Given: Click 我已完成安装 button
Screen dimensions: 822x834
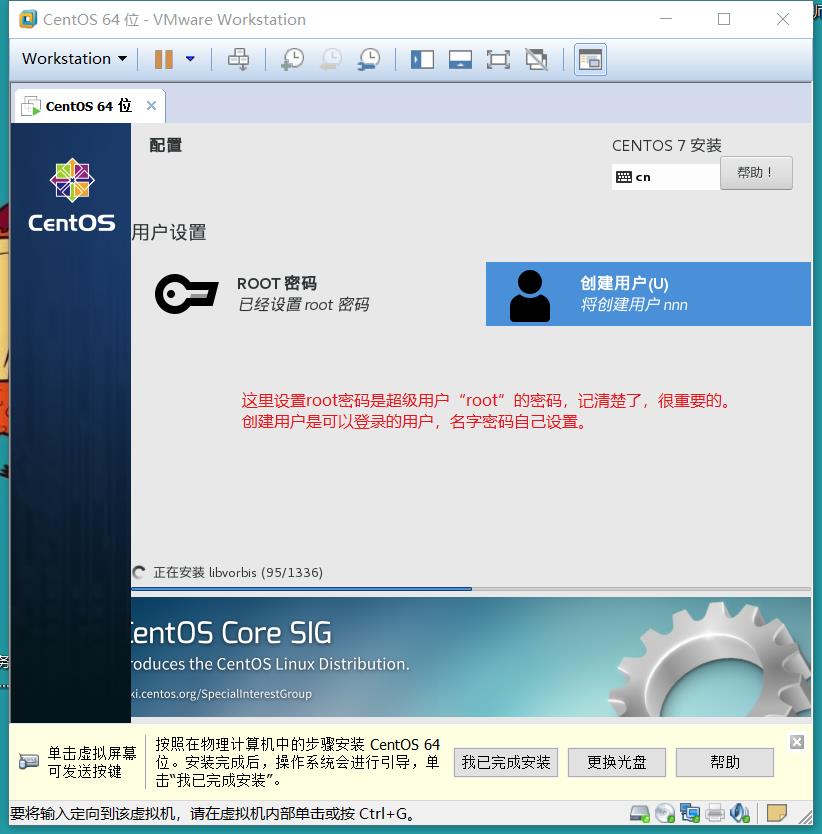Looking at the screenshot, I should (505, 763).
